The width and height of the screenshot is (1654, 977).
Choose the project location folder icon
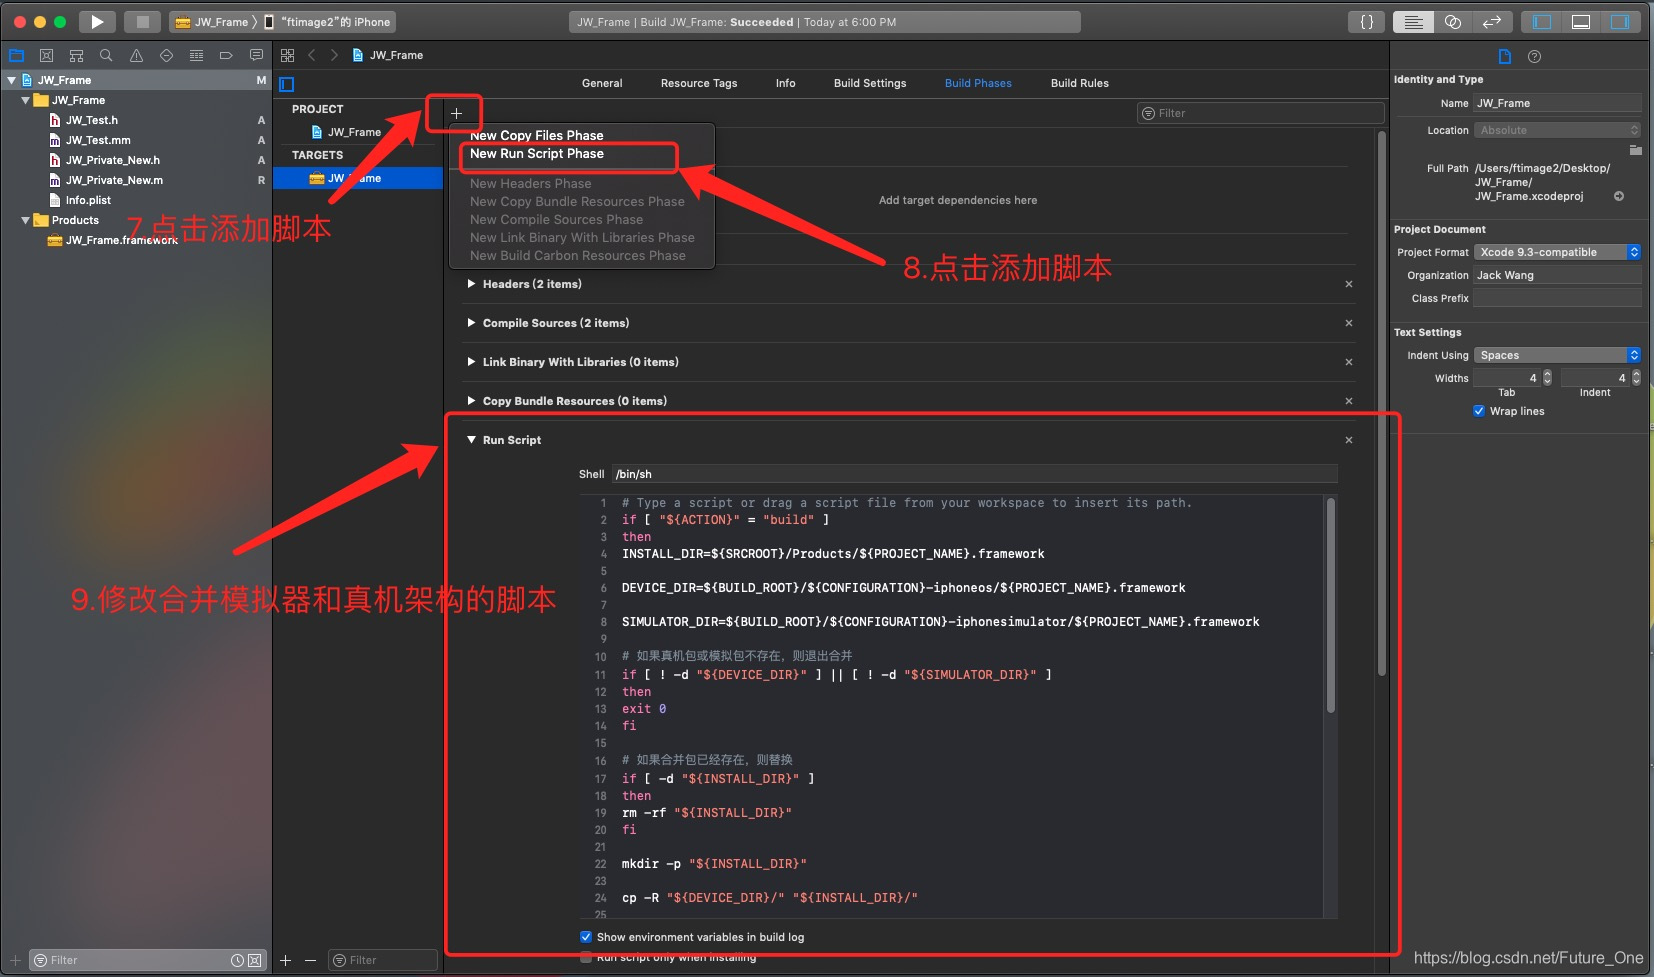point(1636,150)
